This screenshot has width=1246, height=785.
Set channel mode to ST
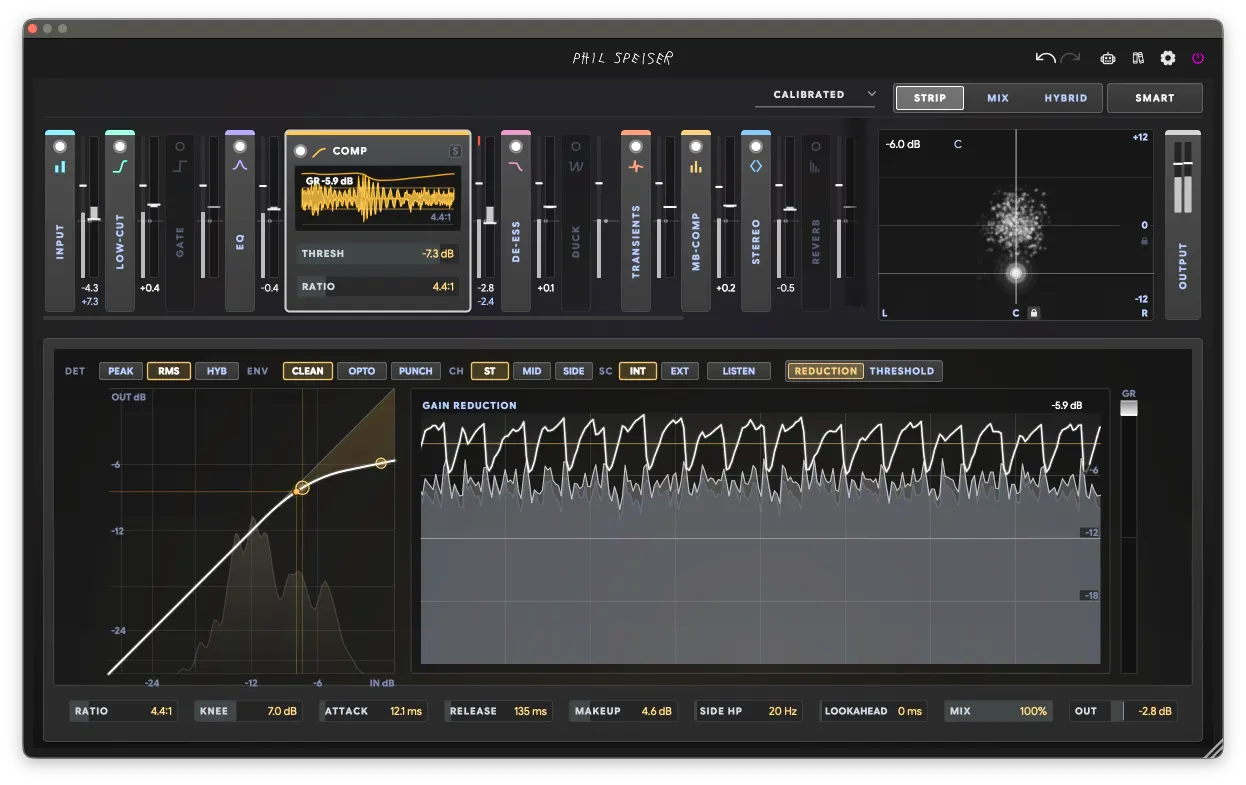490,371
